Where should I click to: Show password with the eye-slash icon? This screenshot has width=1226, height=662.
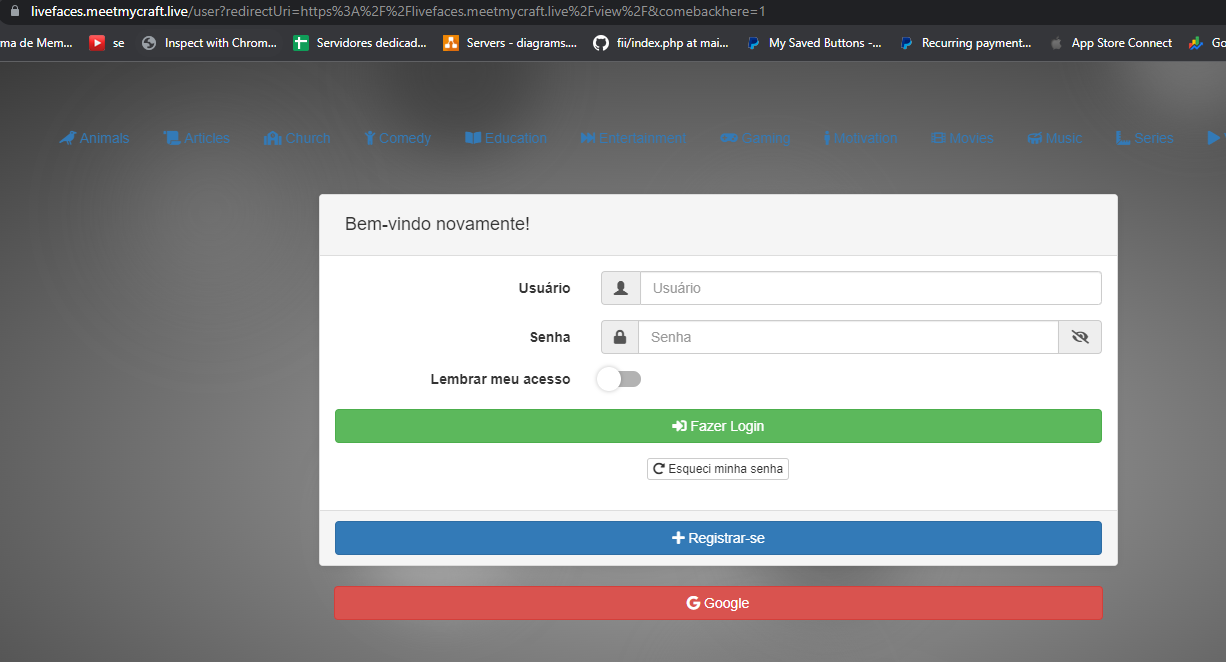1080,337
